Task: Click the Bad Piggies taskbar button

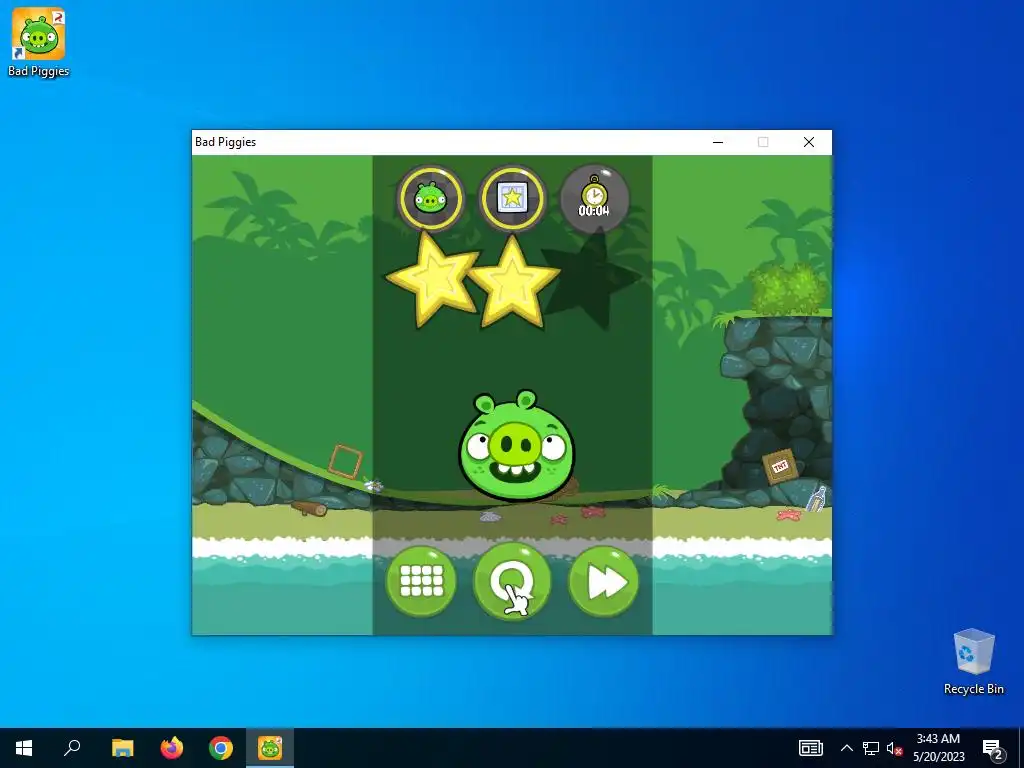Action: pyautogui.click(x=270, y=748)
